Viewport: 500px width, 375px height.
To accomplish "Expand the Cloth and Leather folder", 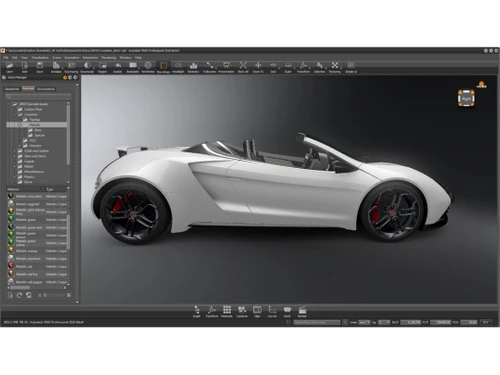I will 15,151.
